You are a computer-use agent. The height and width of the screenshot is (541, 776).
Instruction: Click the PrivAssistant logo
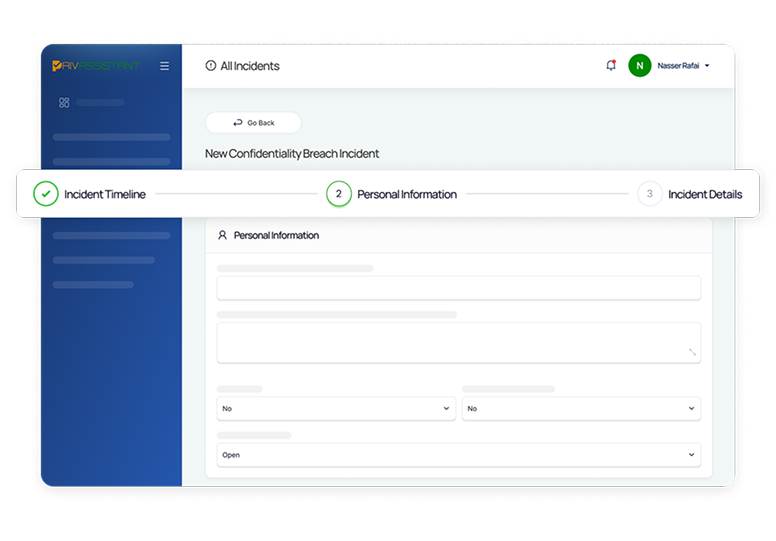point(96,66)
